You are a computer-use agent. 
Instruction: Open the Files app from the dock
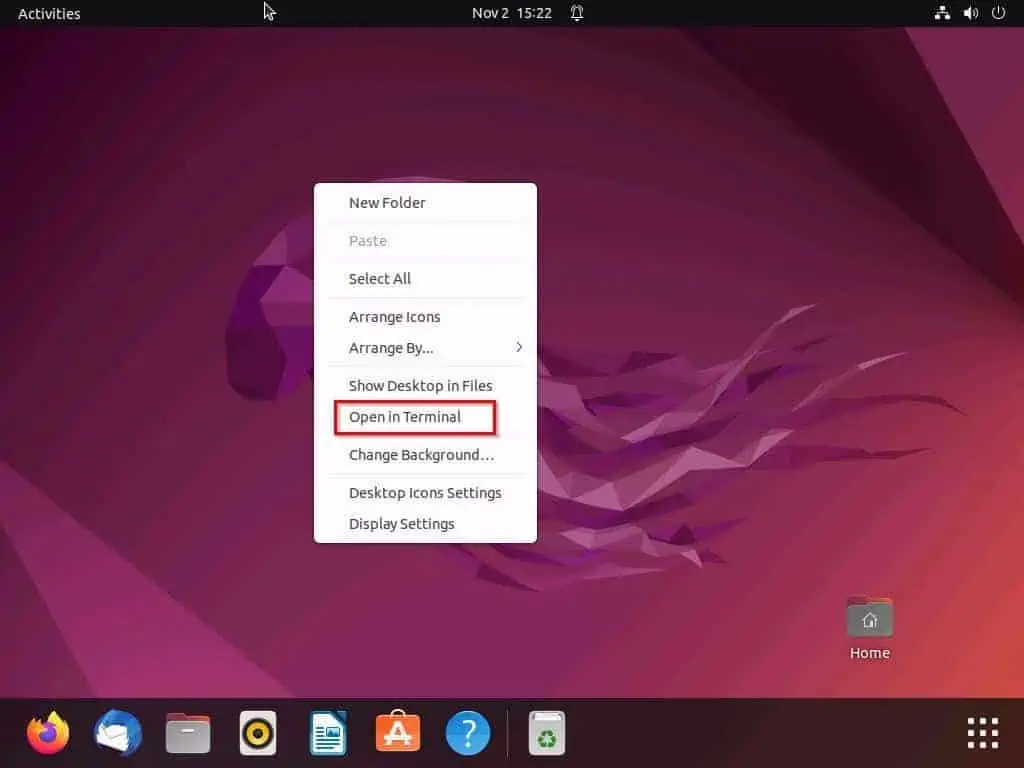coord(187,732)
